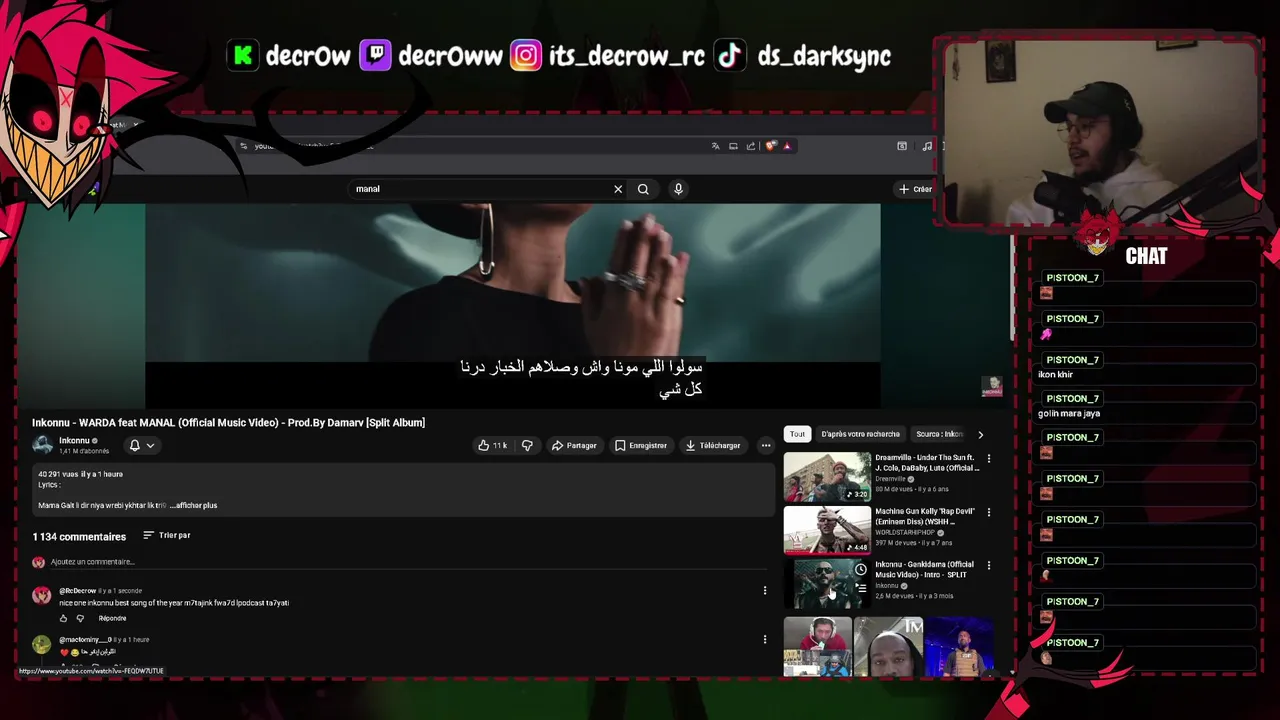The width and height of the screenshot is (1280, 720).
Task: Open three-dot menu for Genkidama video
Action: click(989, 565)
